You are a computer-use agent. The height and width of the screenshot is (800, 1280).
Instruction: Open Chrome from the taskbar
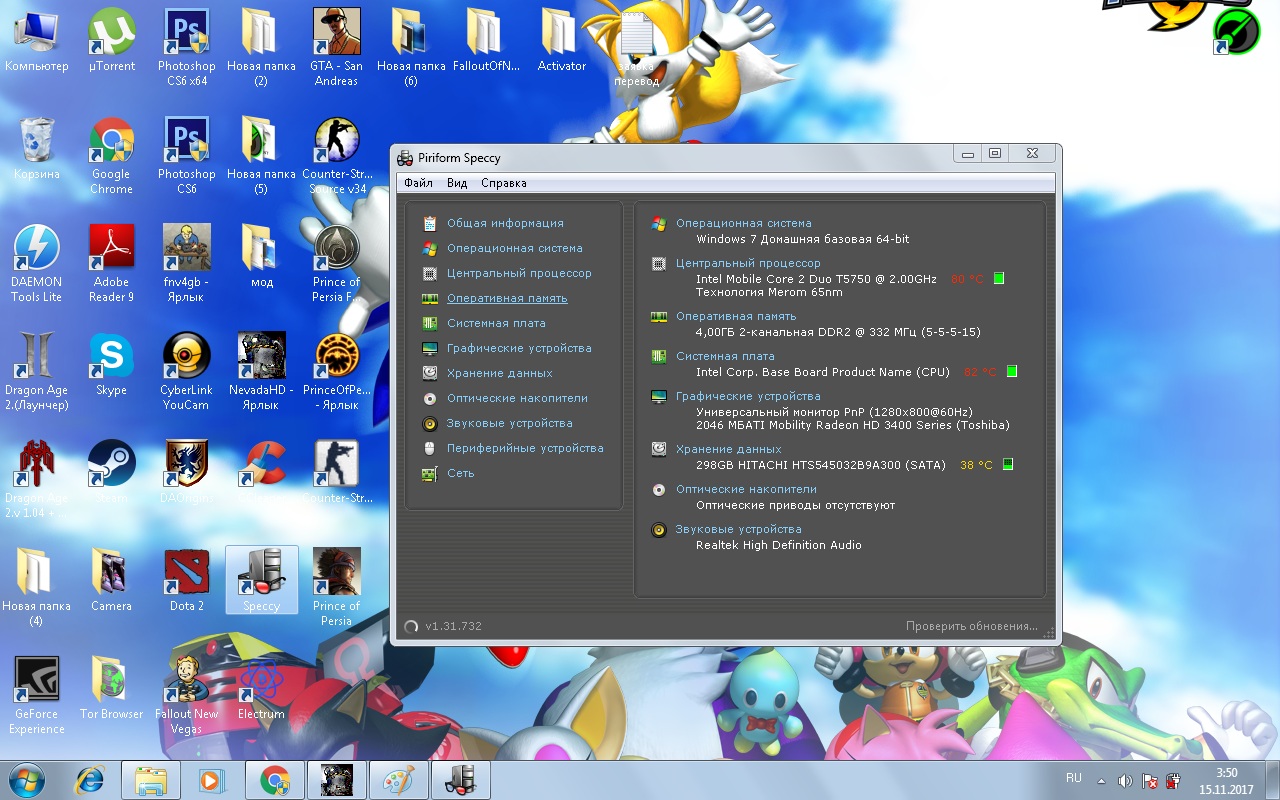(x=275, y=780)
